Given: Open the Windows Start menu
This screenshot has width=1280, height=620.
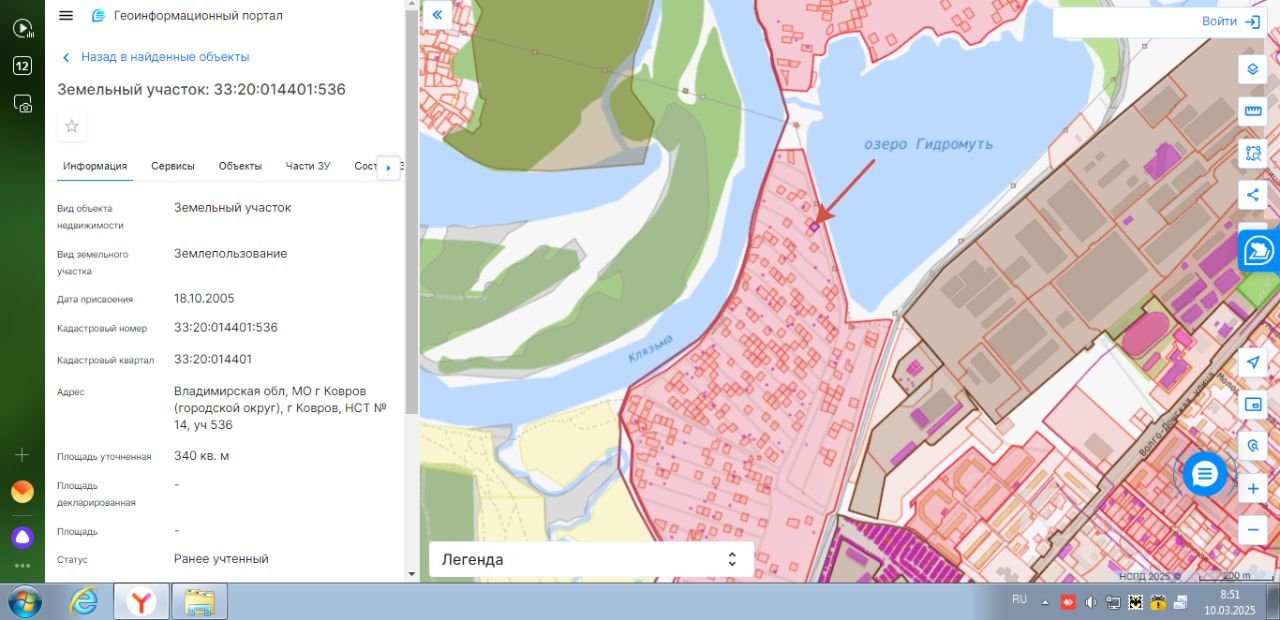Looking at the screenshot, I should tap(24, 601).
